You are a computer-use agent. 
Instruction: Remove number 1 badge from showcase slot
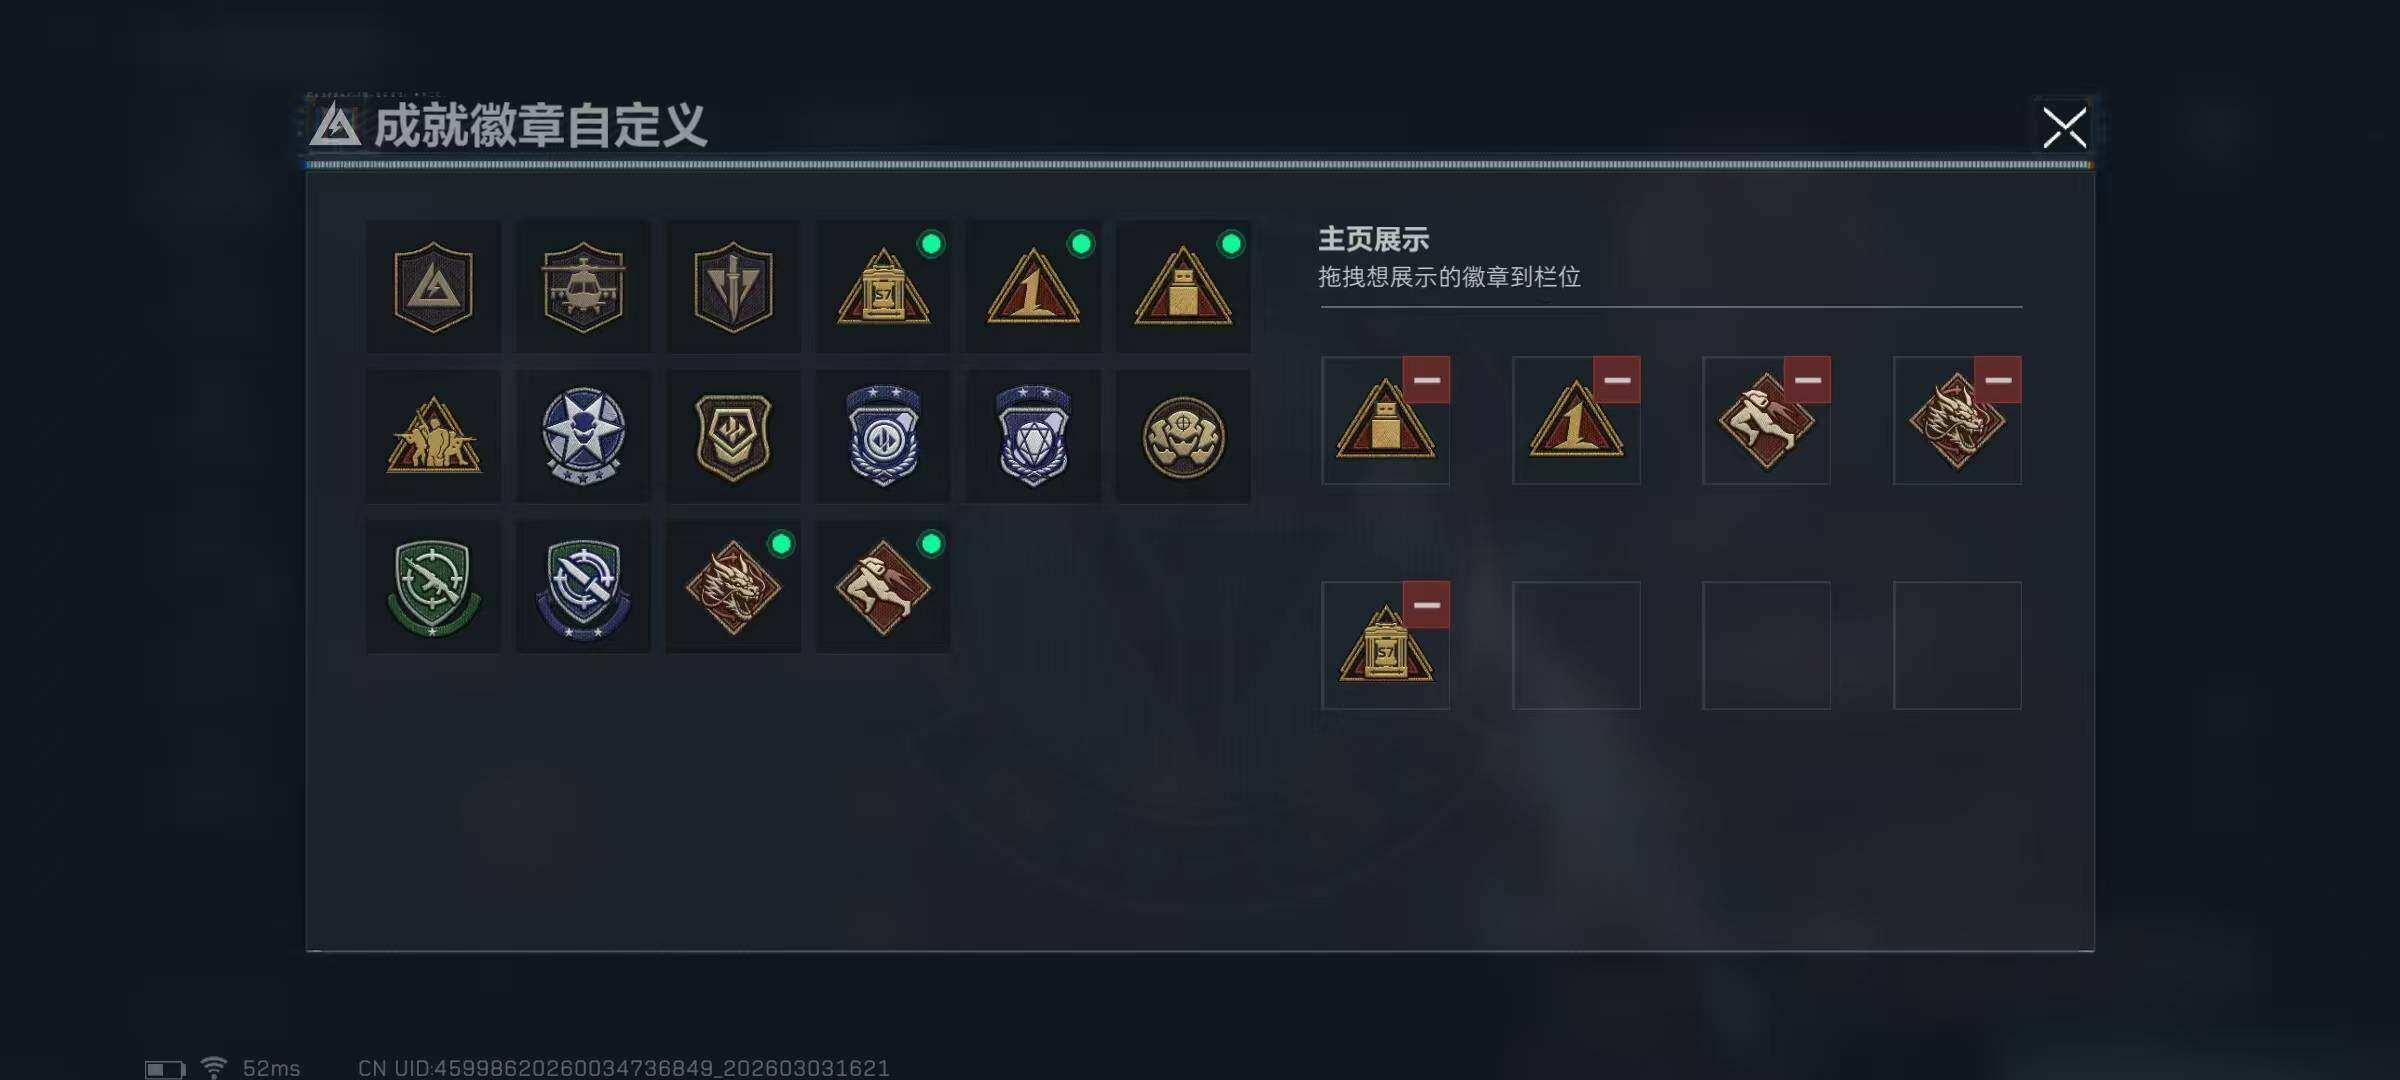click(x=1617, y=380)
